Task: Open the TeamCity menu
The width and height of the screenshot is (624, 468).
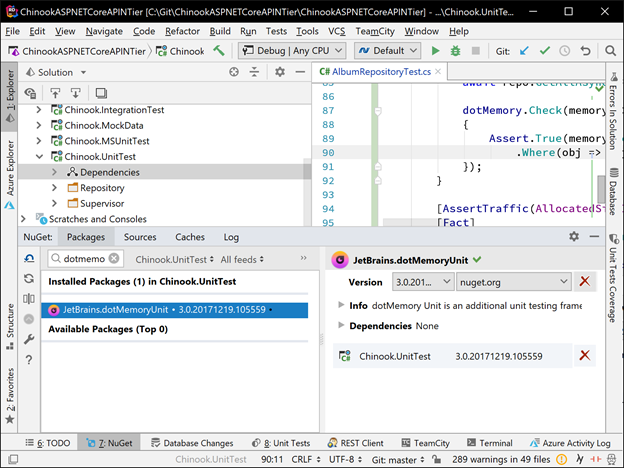Action: click(375, 31)
